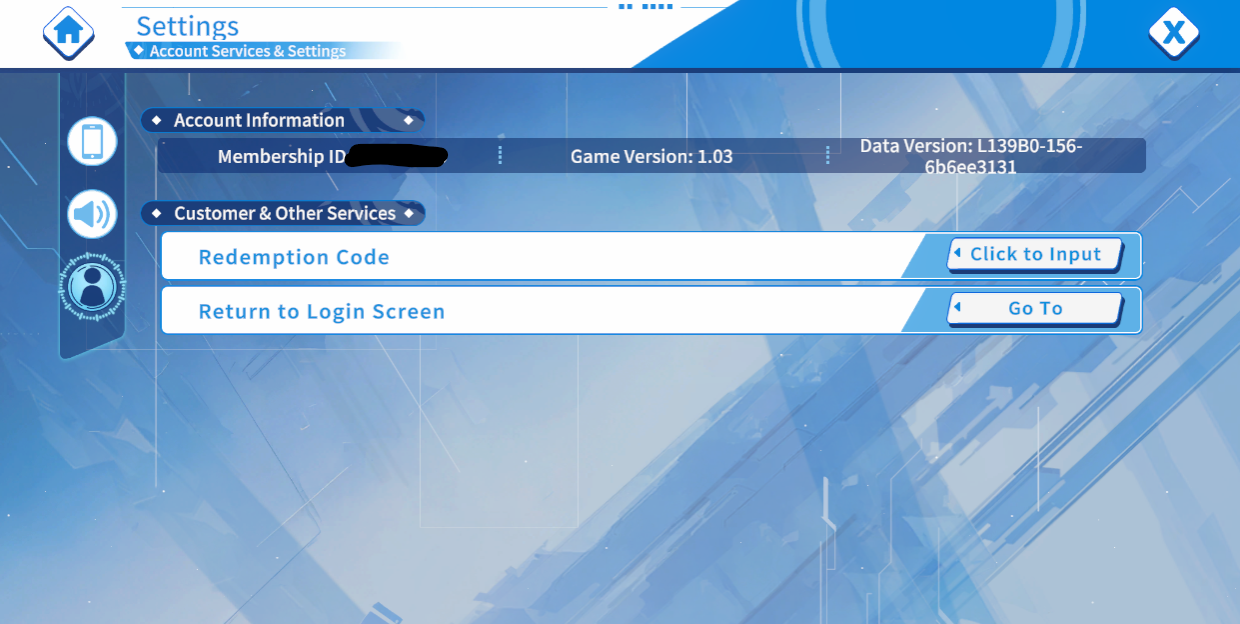This screenshot has height=624, width=1240.
Task: Select the account profile sidebar icon
Action: point(92,288)
